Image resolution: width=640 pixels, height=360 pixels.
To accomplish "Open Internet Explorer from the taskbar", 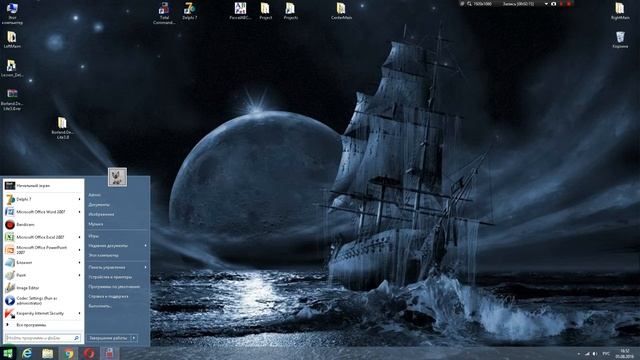I will (27, 353).
